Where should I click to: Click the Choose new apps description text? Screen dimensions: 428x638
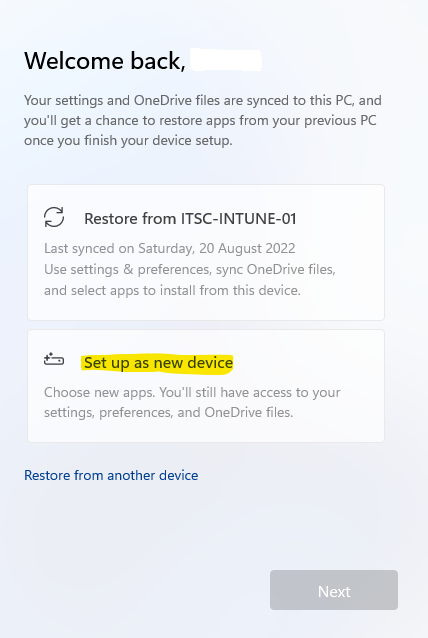(192, 402)
